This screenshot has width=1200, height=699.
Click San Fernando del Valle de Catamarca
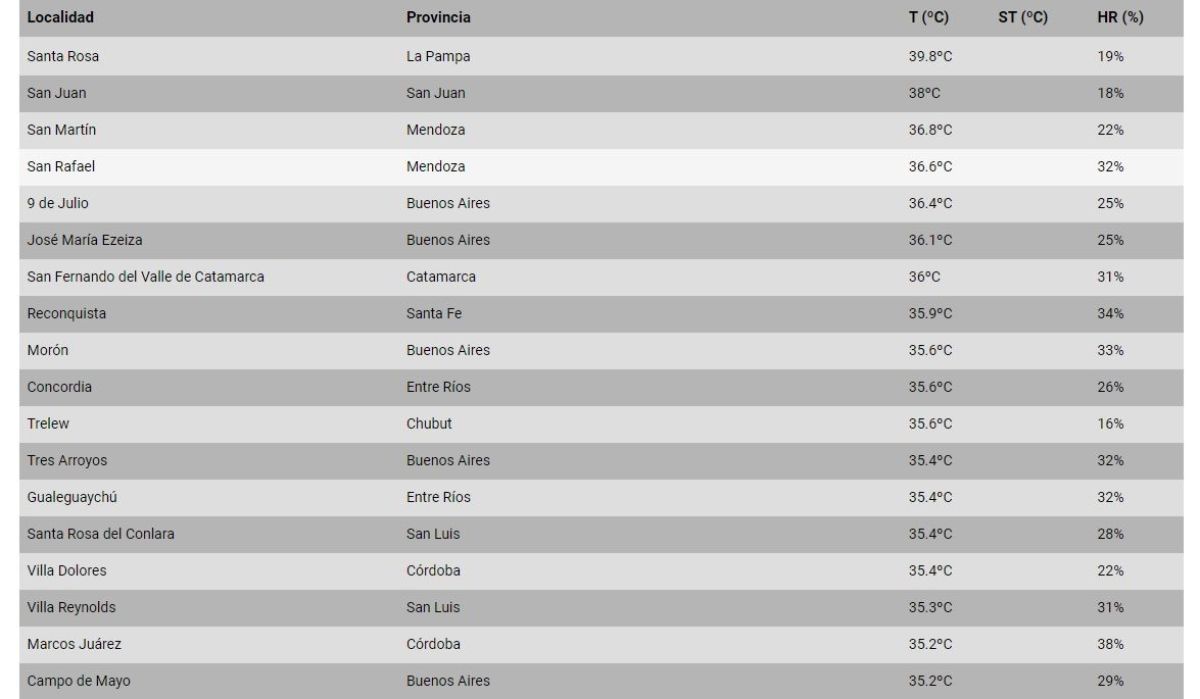coord(145,277)
